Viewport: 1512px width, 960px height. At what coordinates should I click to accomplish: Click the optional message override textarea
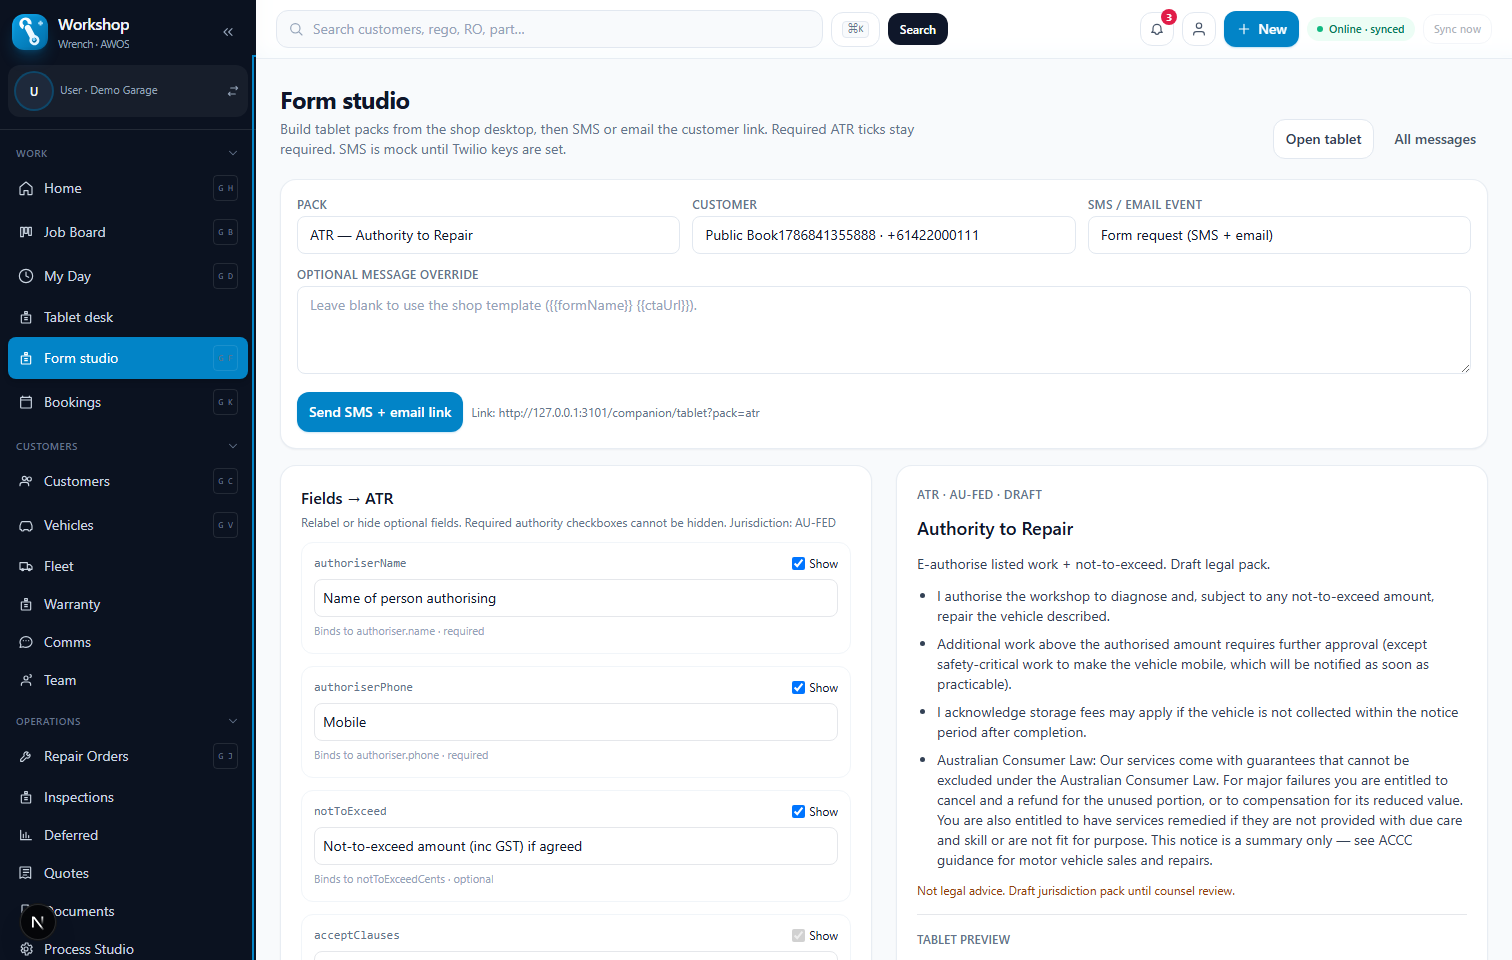click(x=884, y=330)
